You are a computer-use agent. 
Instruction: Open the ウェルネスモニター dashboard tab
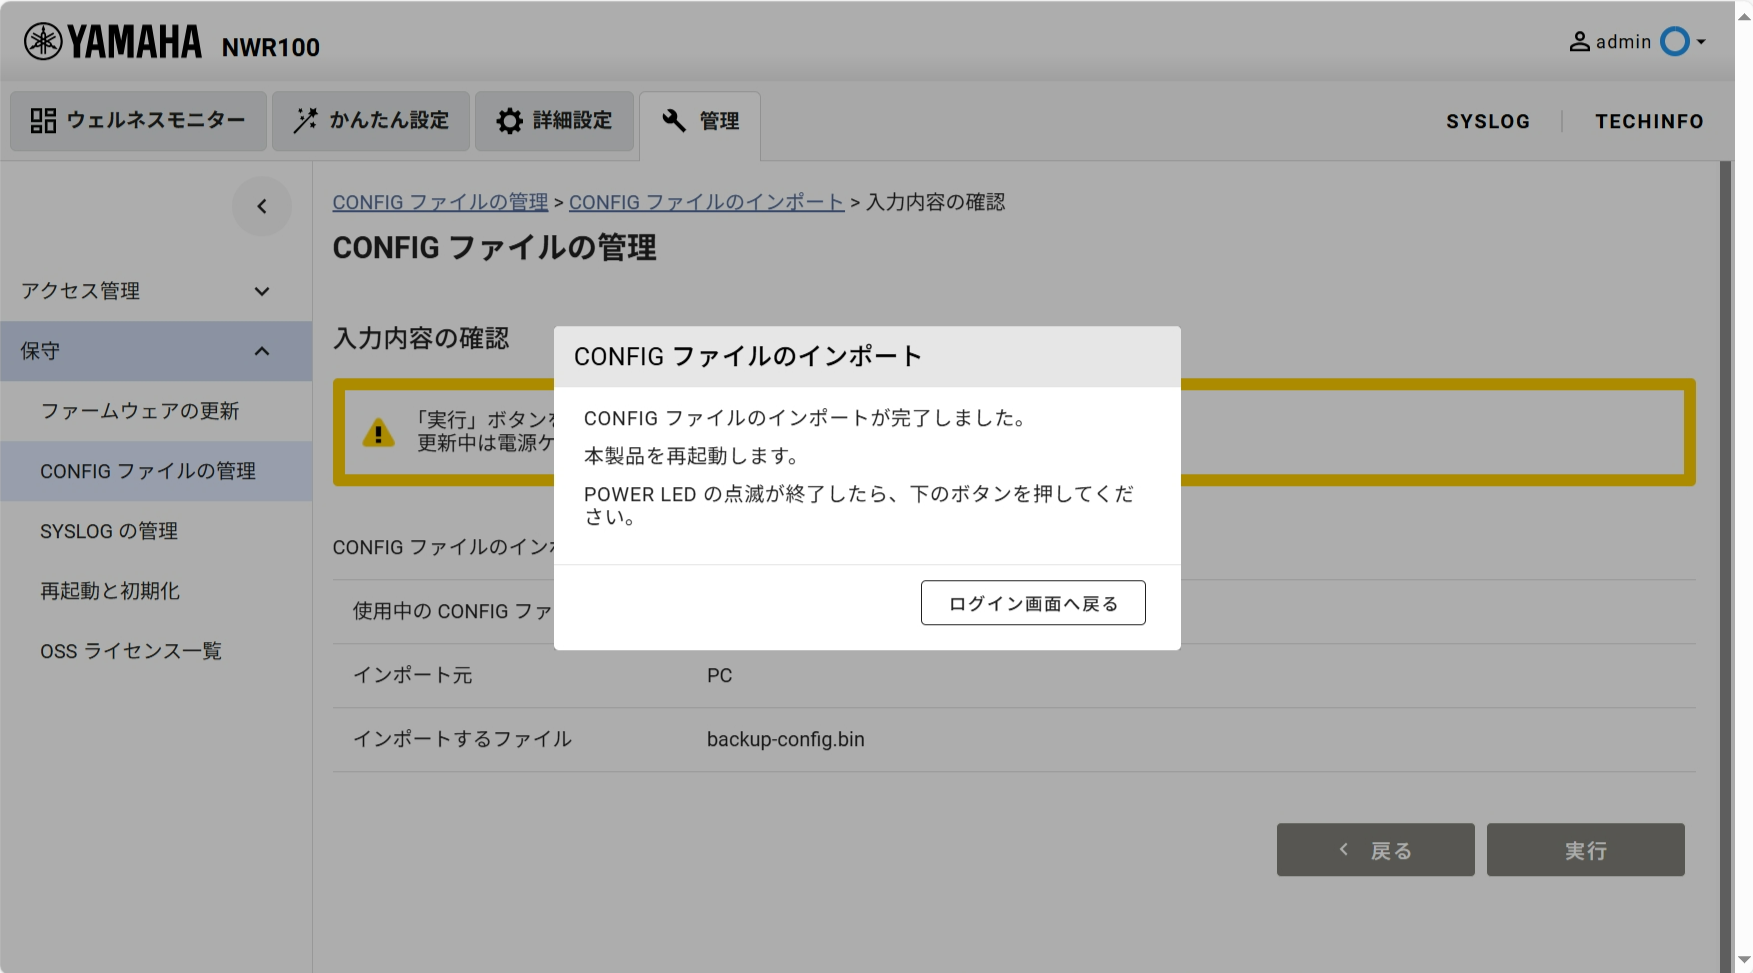(139, 121)
